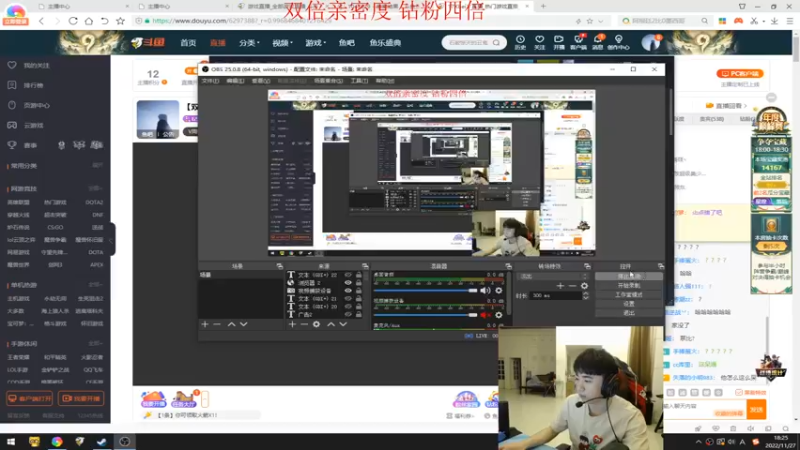
Task: Expand 分类 dropdown in Douyu nav
Action: pyautogui.click(x=249, y=43)
